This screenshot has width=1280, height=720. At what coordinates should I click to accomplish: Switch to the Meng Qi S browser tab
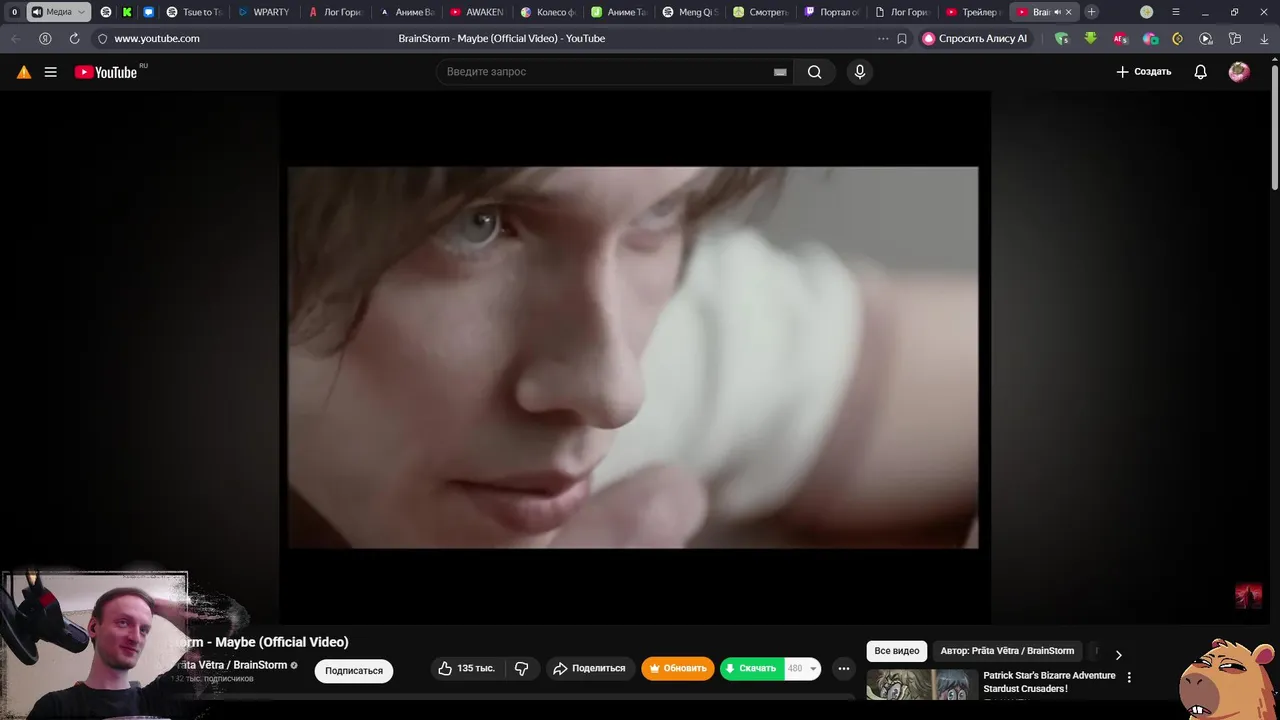pos(690,12)
